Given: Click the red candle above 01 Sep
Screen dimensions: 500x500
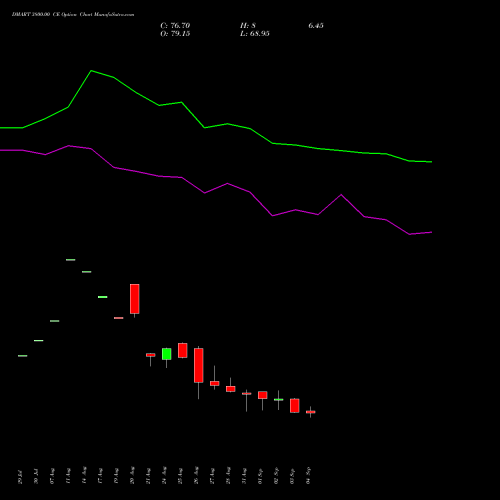Looking at the screenshot, I should [x=263, y=395].
